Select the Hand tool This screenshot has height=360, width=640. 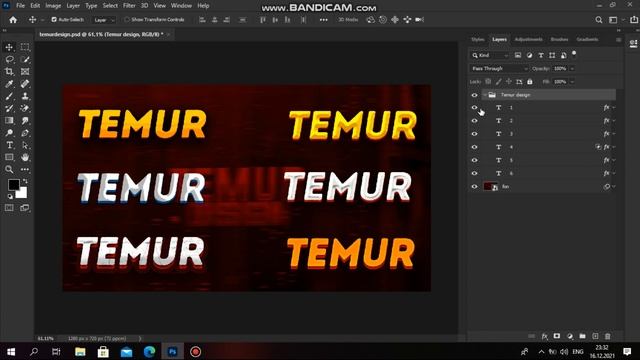(x=25, y=158)
